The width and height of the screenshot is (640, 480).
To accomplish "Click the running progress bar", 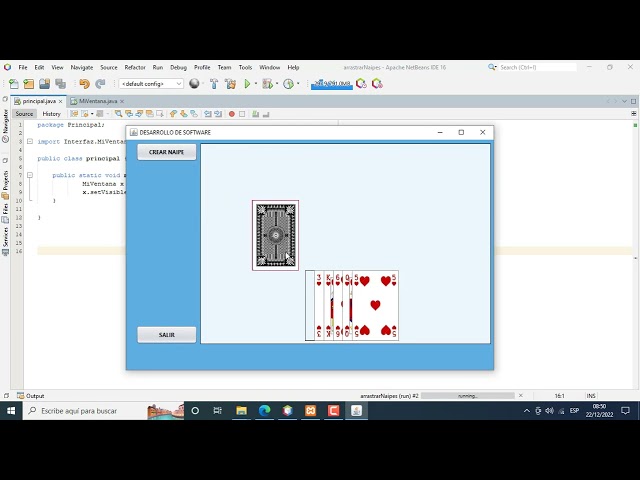I will (x=468, y=396).
